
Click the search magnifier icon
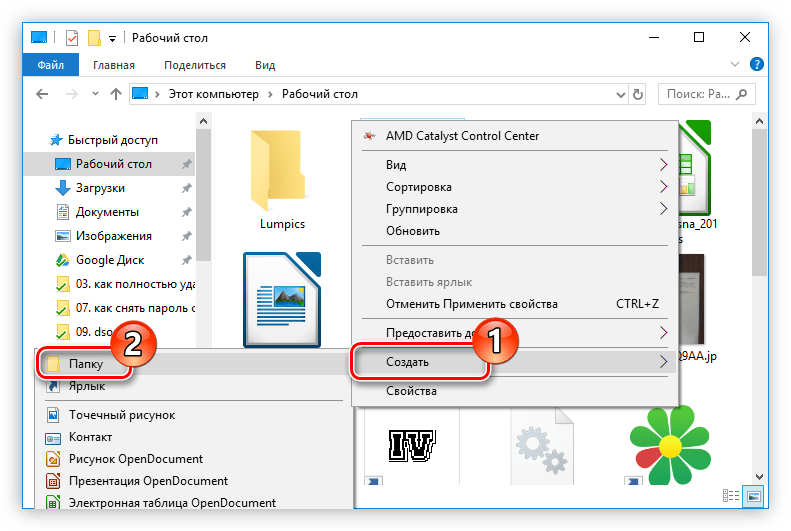point(741,94)
